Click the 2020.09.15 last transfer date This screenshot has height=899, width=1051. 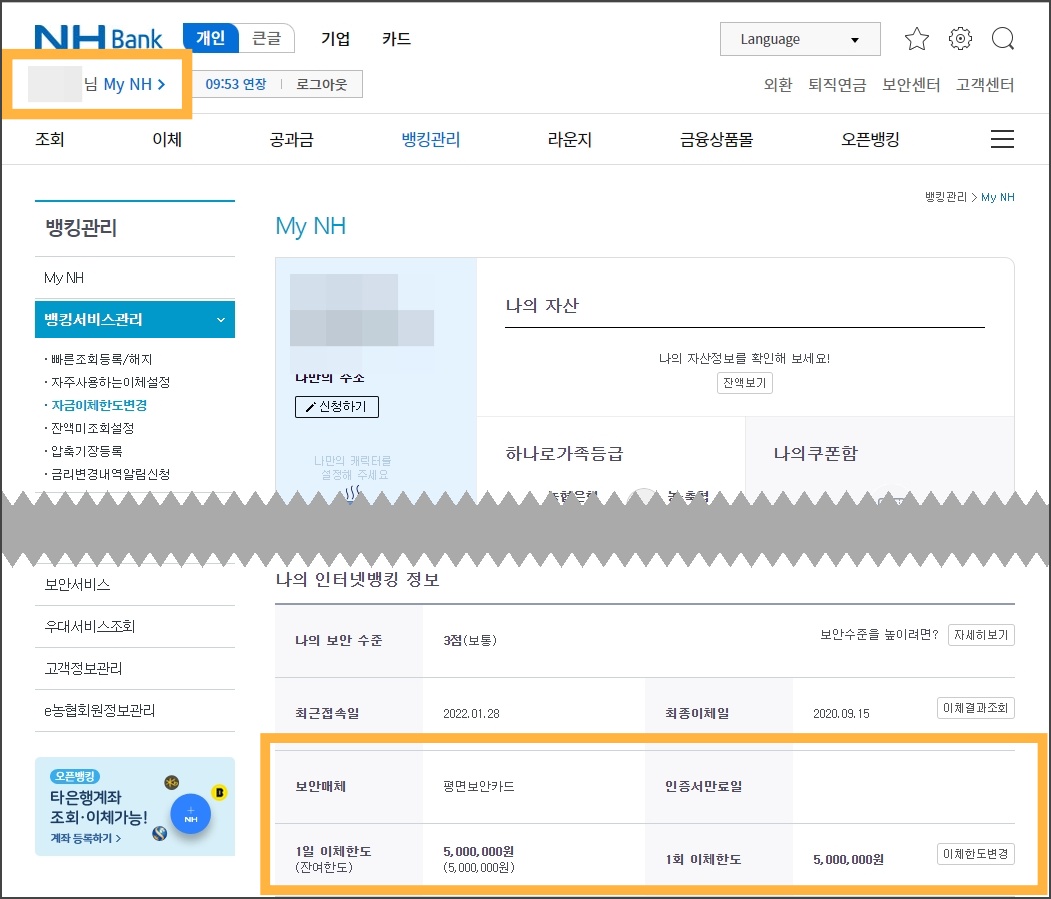coord(841,713)
